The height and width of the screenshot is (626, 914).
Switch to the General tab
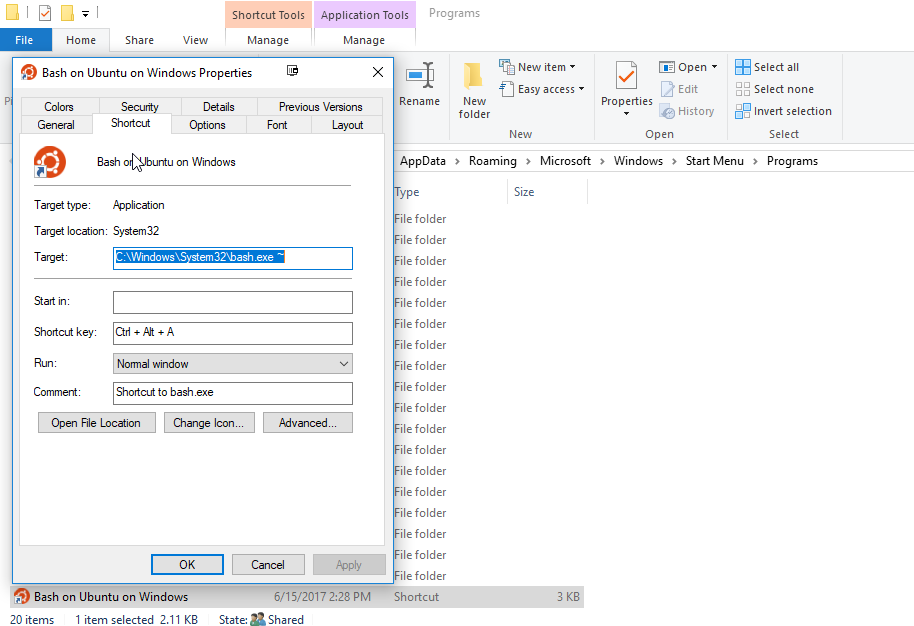coord(56,125)
